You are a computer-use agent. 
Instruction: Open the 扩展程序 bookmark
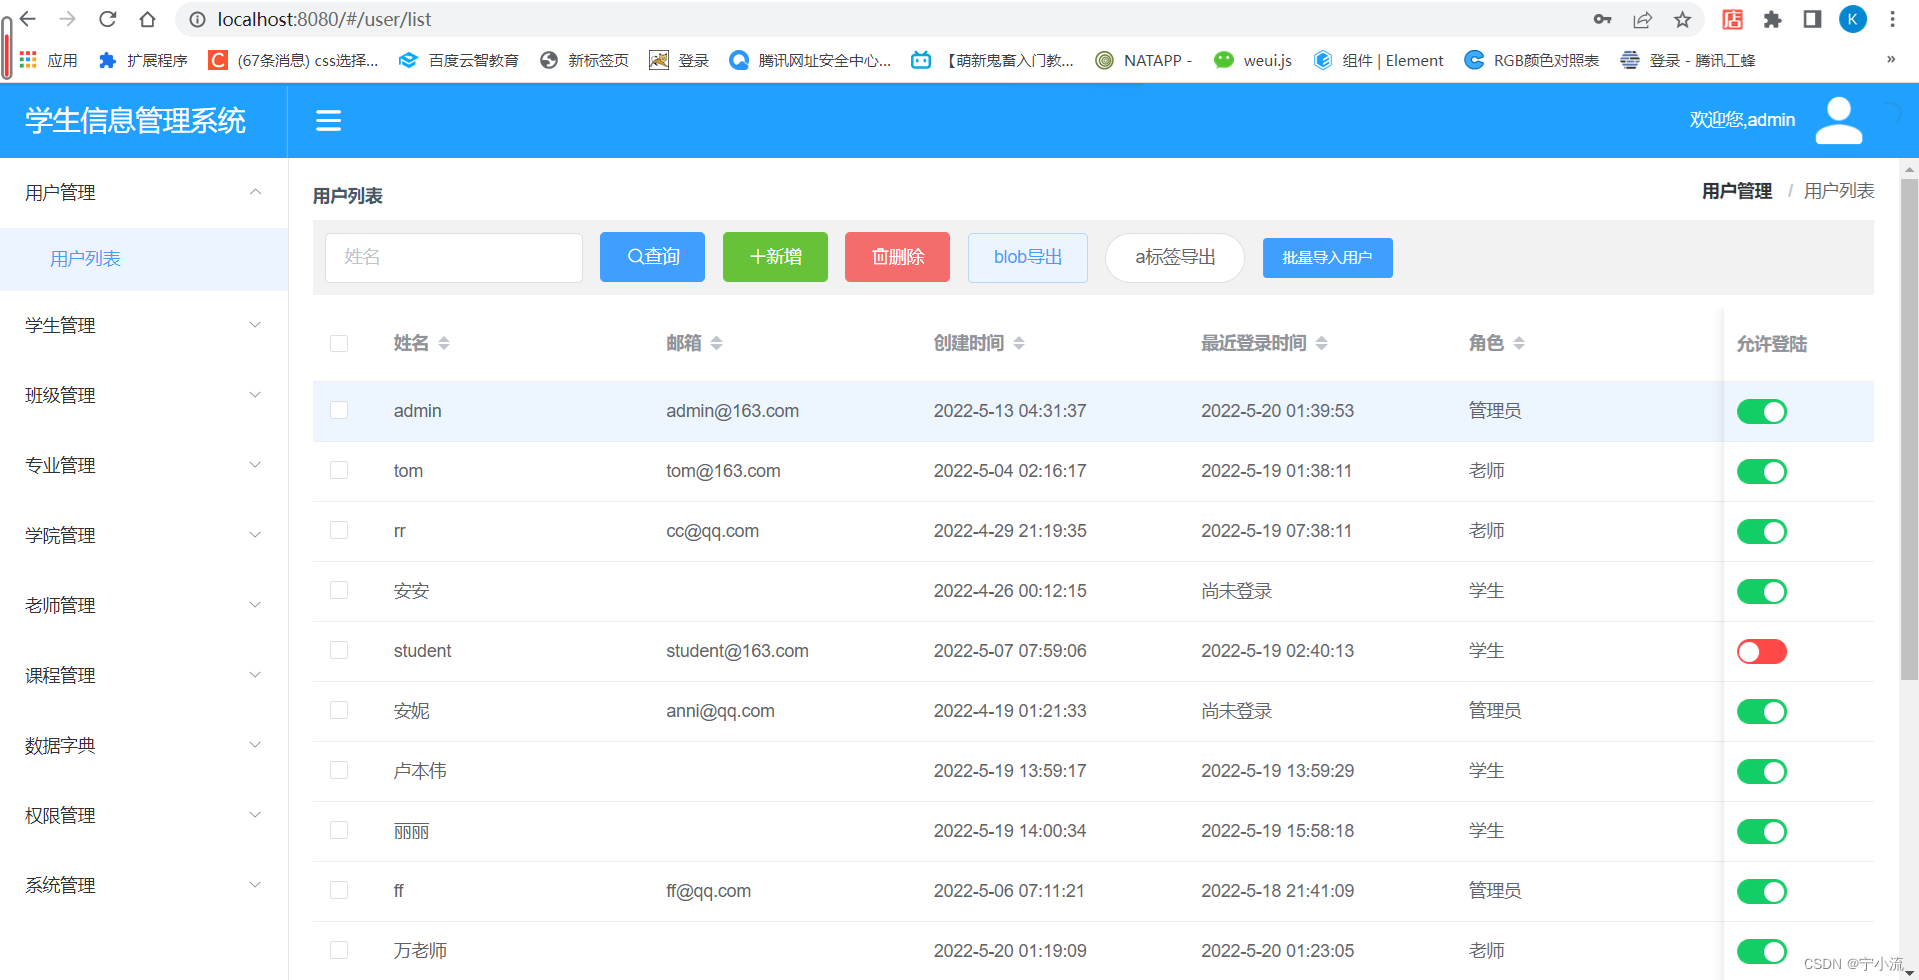pos(143,60)
